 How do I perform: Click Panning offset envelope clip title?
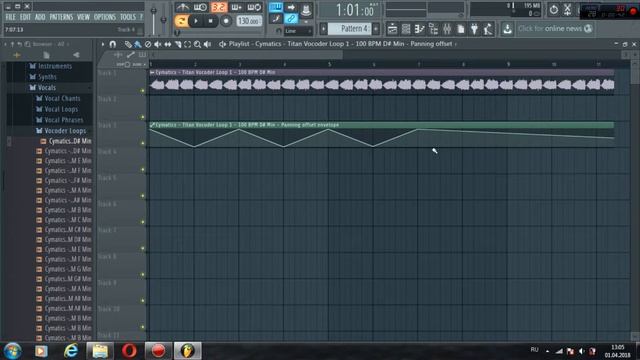pos(247,125)
